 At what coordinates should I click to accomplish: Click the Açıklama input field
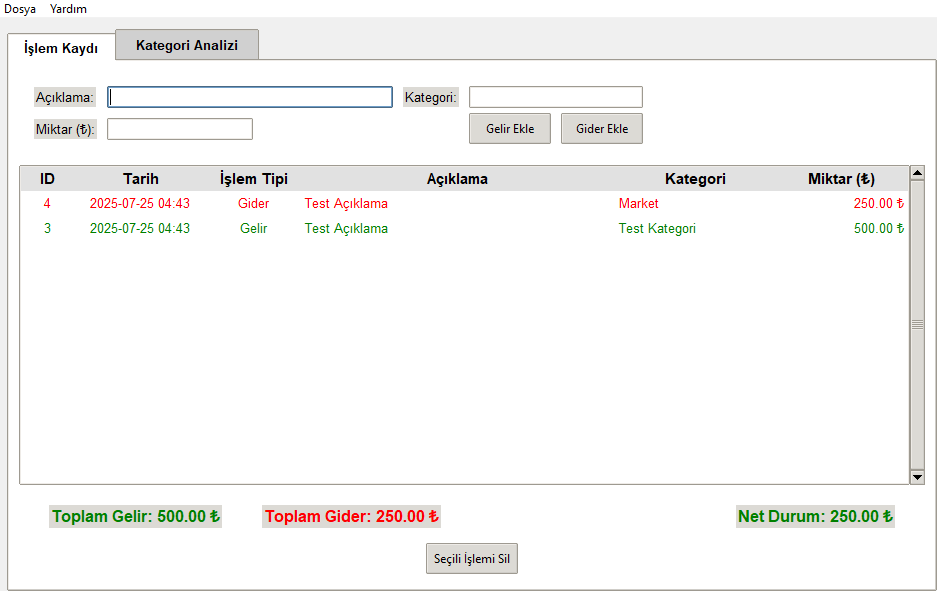click(250, 97)
